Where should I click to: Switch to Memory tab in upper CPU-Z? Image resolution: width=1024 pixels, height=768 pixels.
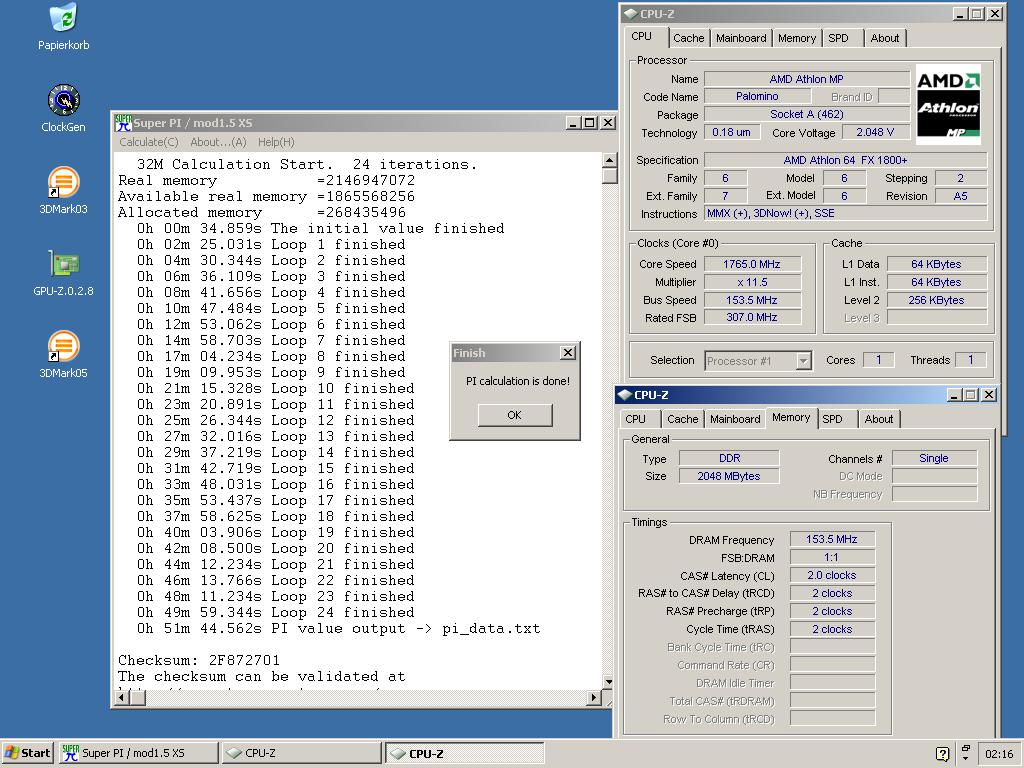(797, 39)
